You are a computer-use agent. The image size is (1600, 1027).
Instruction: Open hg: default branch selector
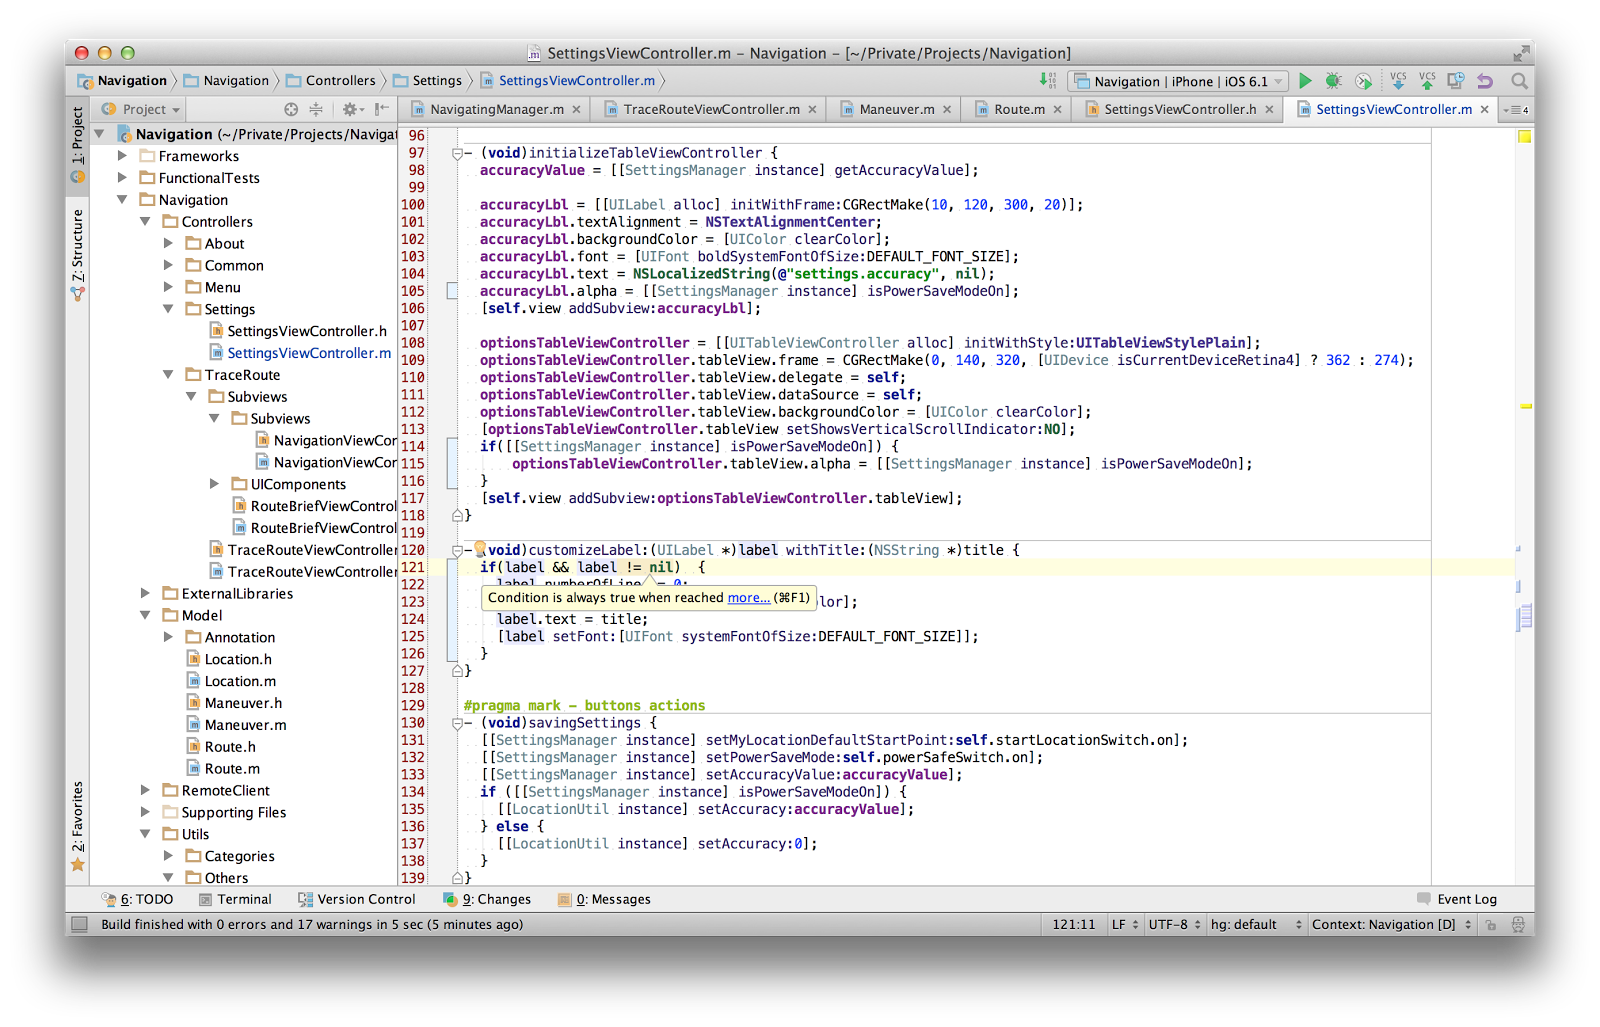1256,924
